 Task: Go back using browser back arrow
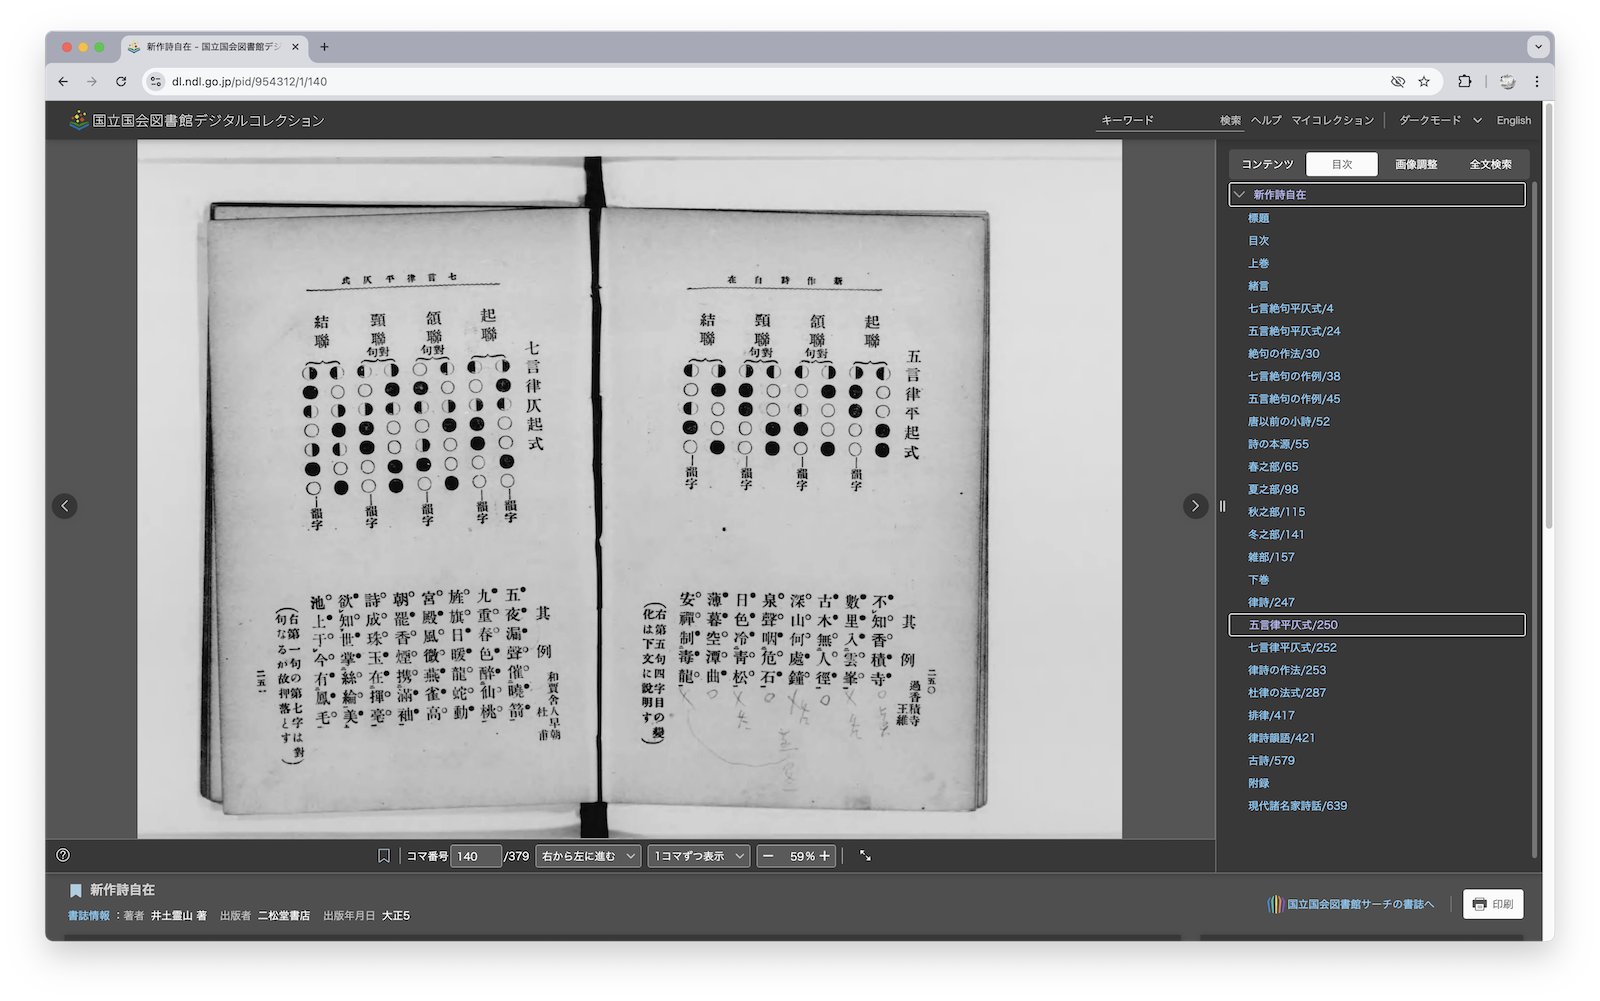pos(63,82)
